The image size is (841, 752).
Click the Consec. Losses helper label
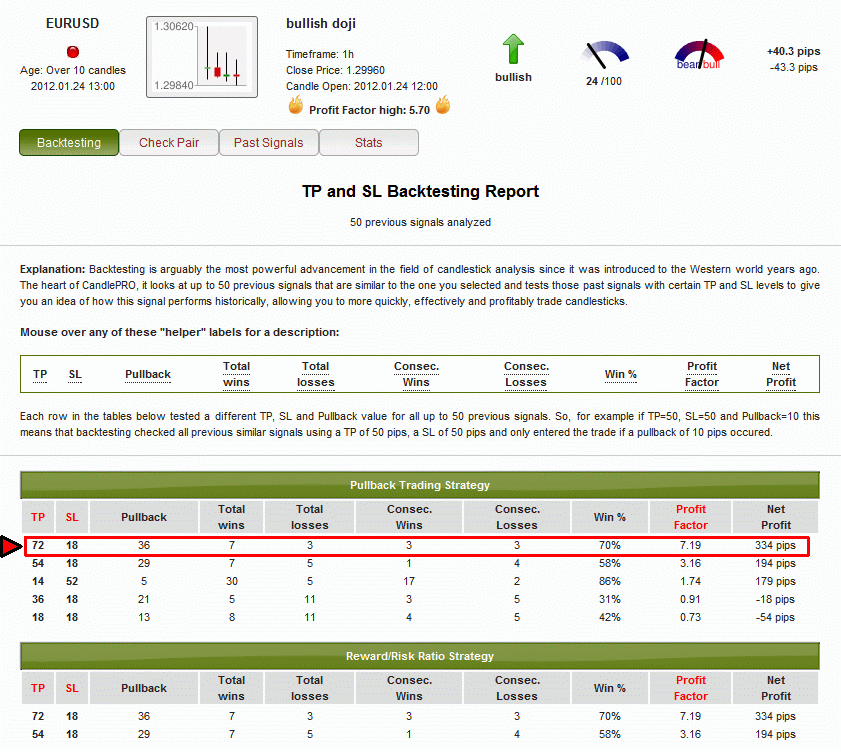526,374
